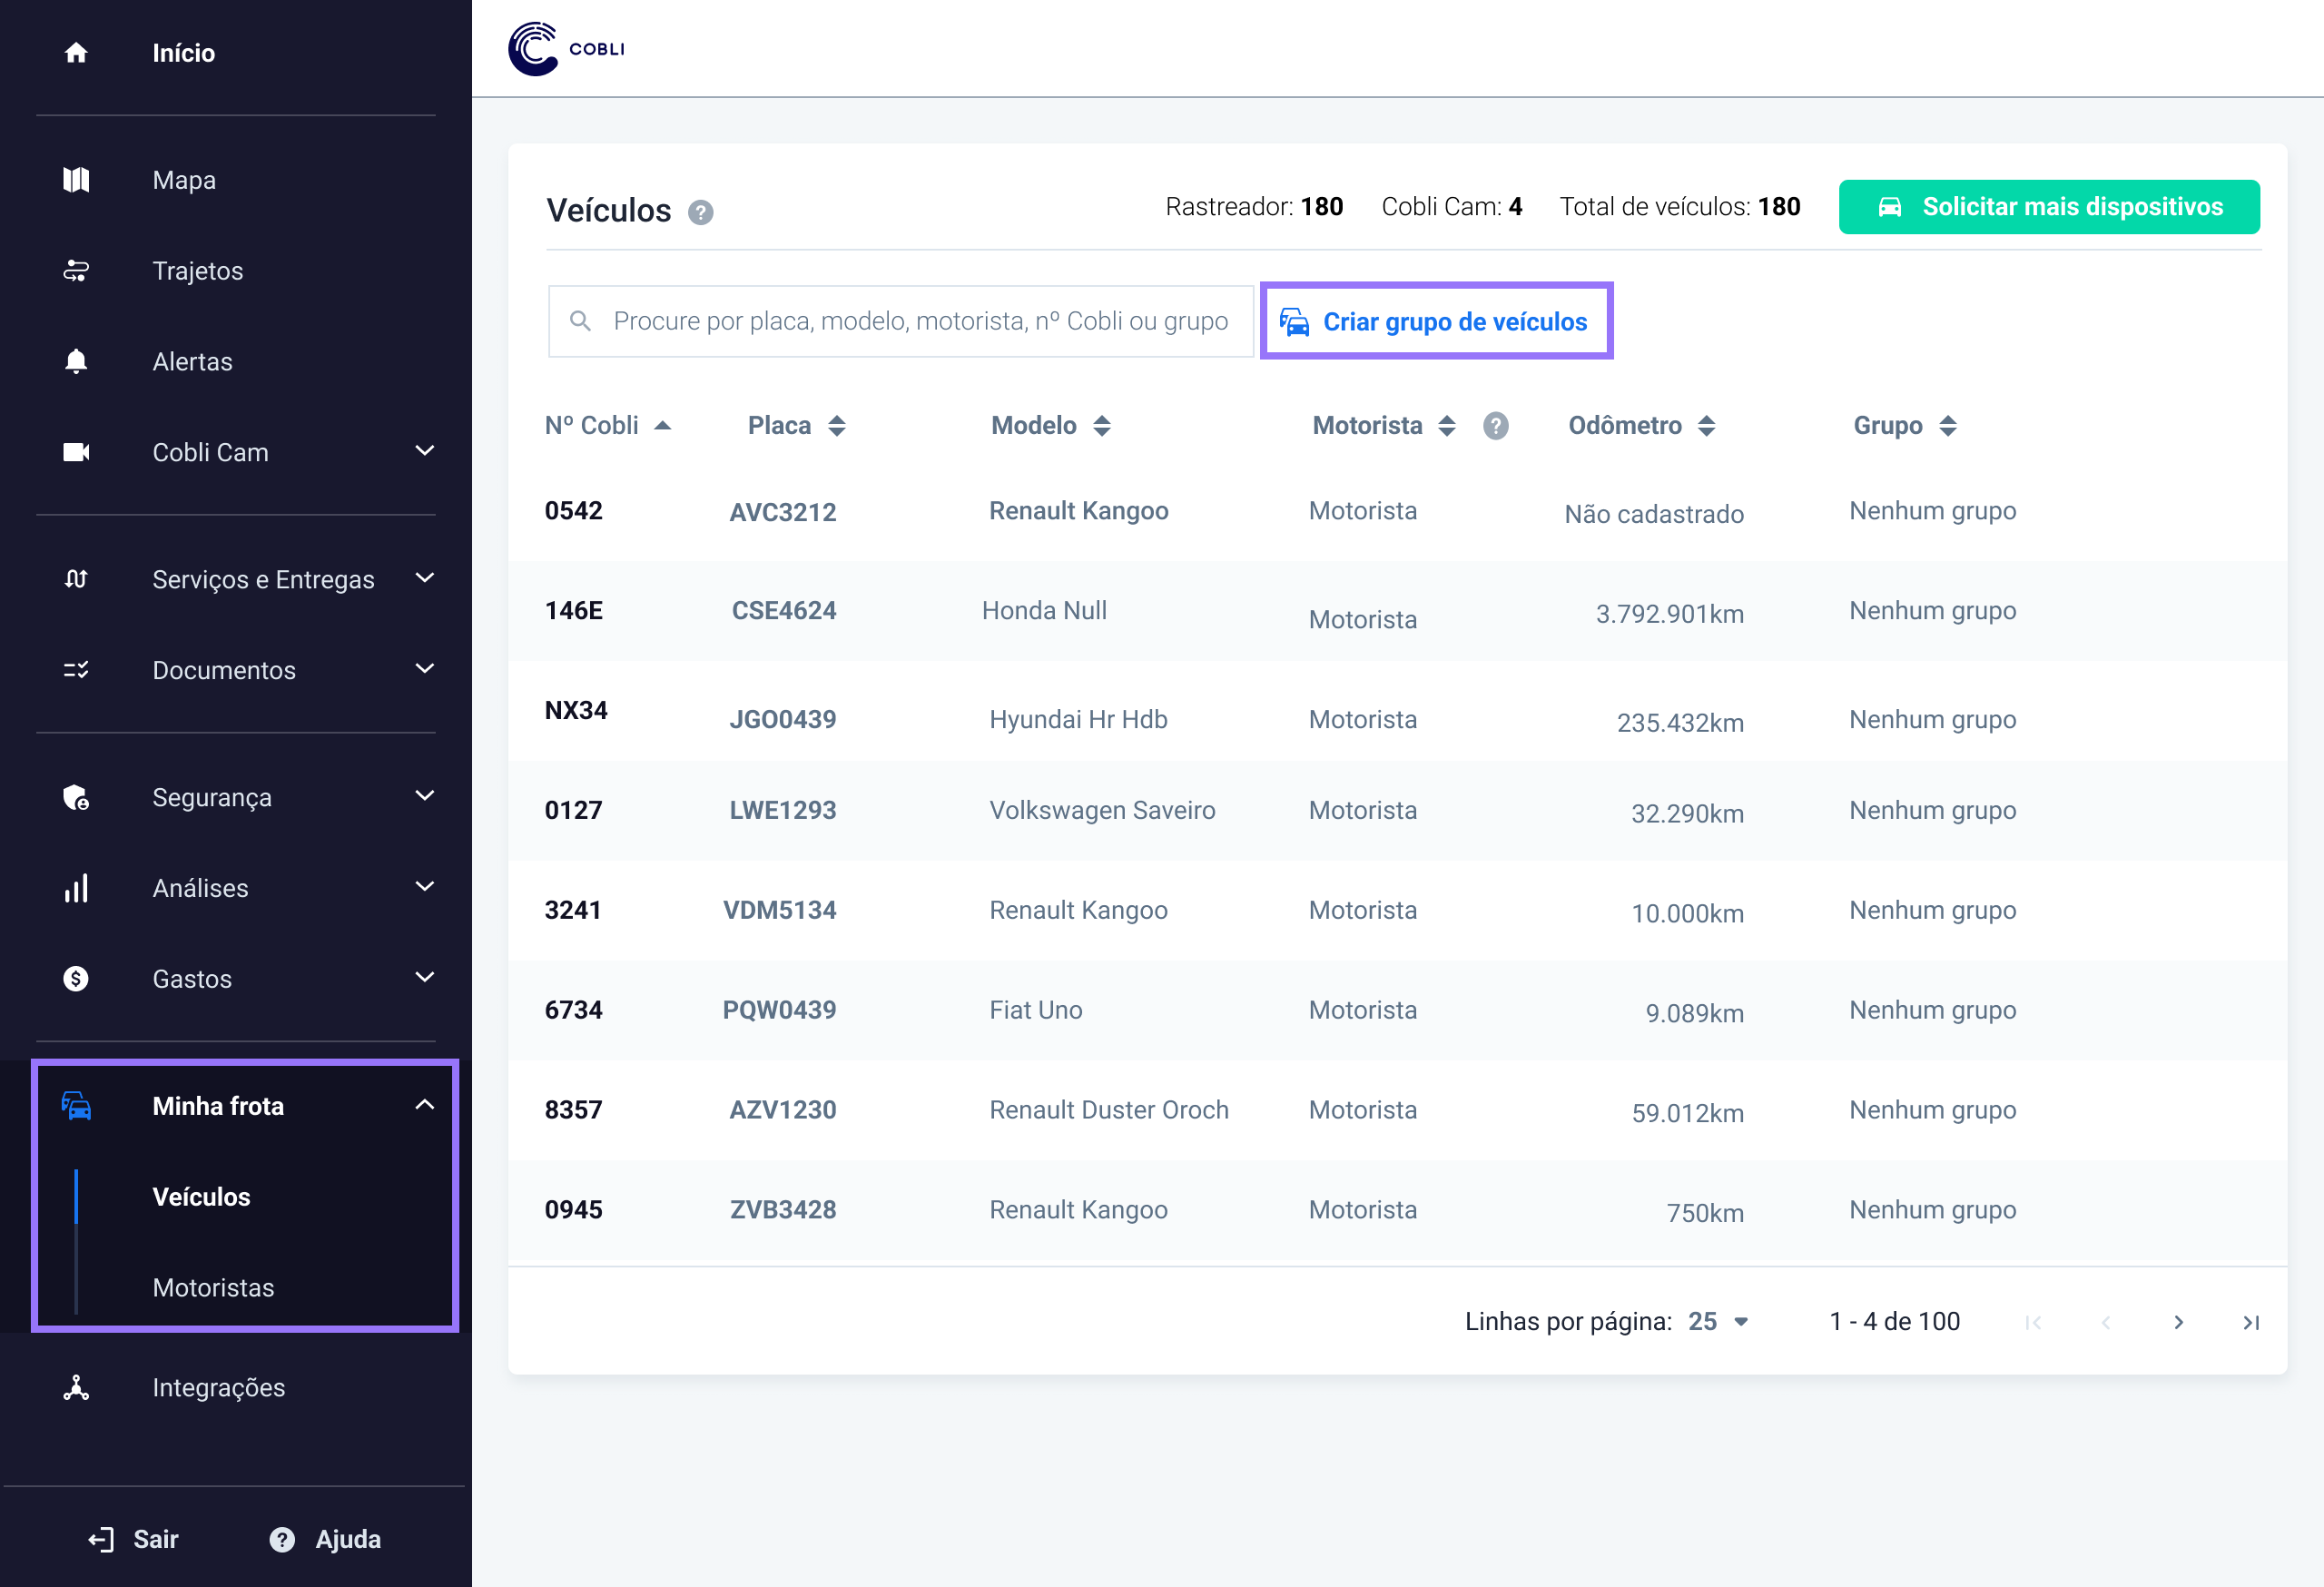
Task: Jump to the last page icon
Action: tap(2251, 1322)
